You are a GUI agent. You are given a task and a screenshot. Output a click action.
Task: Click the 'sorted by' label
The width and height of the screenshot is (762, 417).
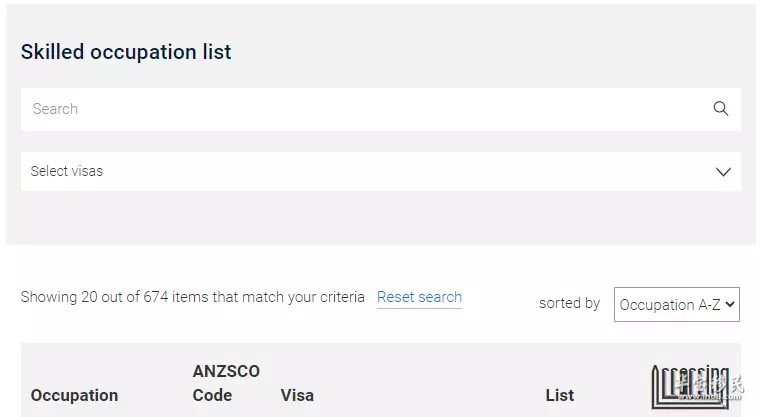click(x=569, y=303)
